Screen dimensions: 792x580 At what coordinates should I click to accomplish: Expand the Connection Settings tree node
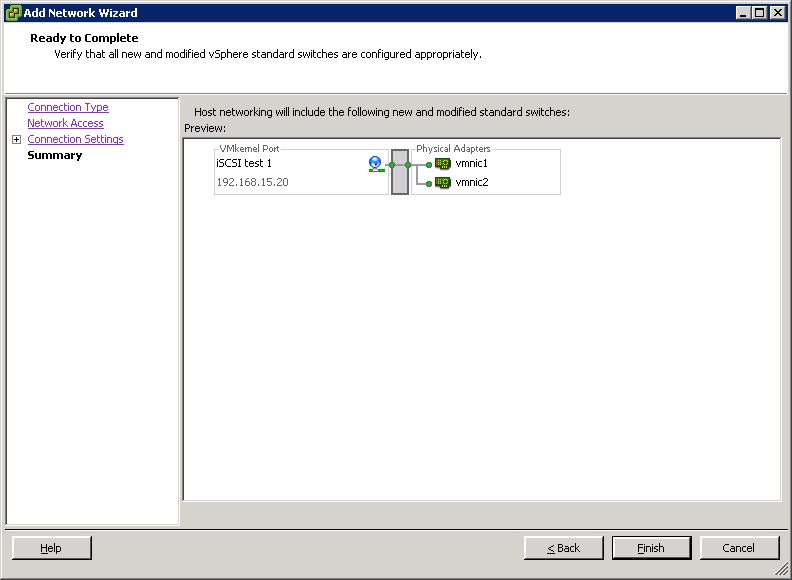(16, 140)
